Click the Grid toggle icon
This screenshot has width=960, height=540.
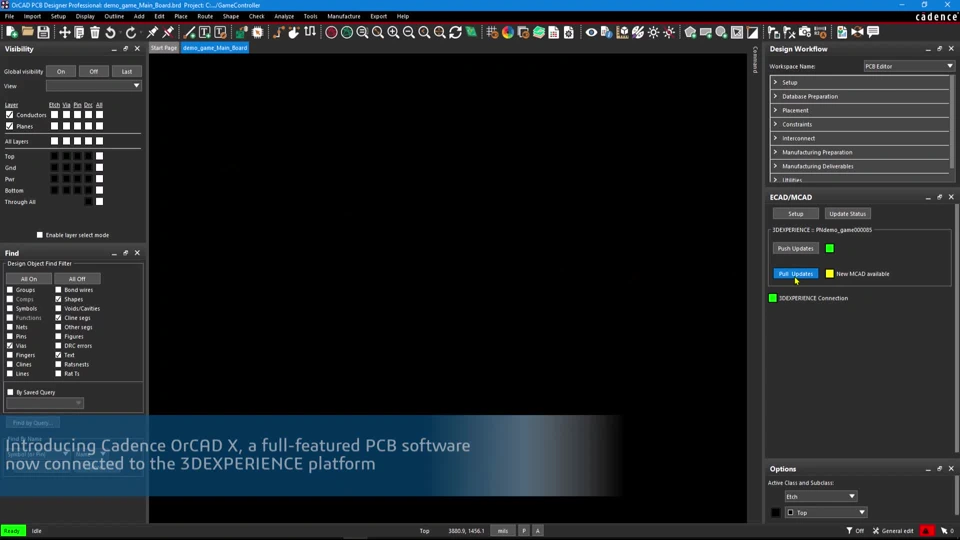[x=492, y=32]
